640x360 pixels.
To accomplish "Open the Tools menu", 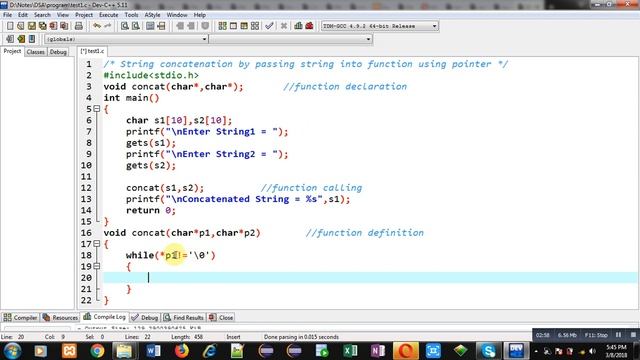I will pyautogui.click(x=131, y=15).
